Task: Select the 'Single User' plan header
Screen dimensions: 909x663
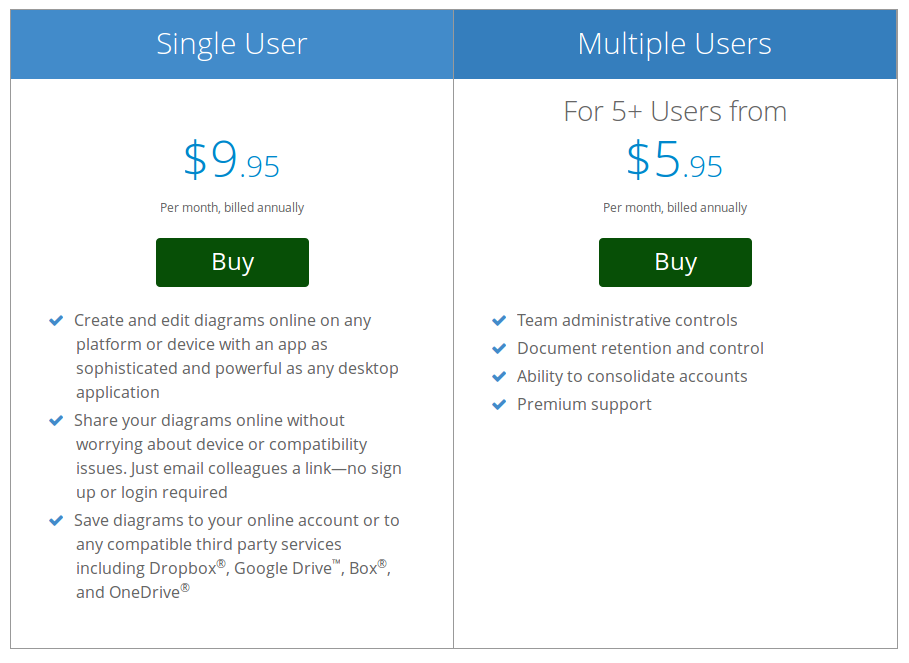Action: [x=231, y=43]
